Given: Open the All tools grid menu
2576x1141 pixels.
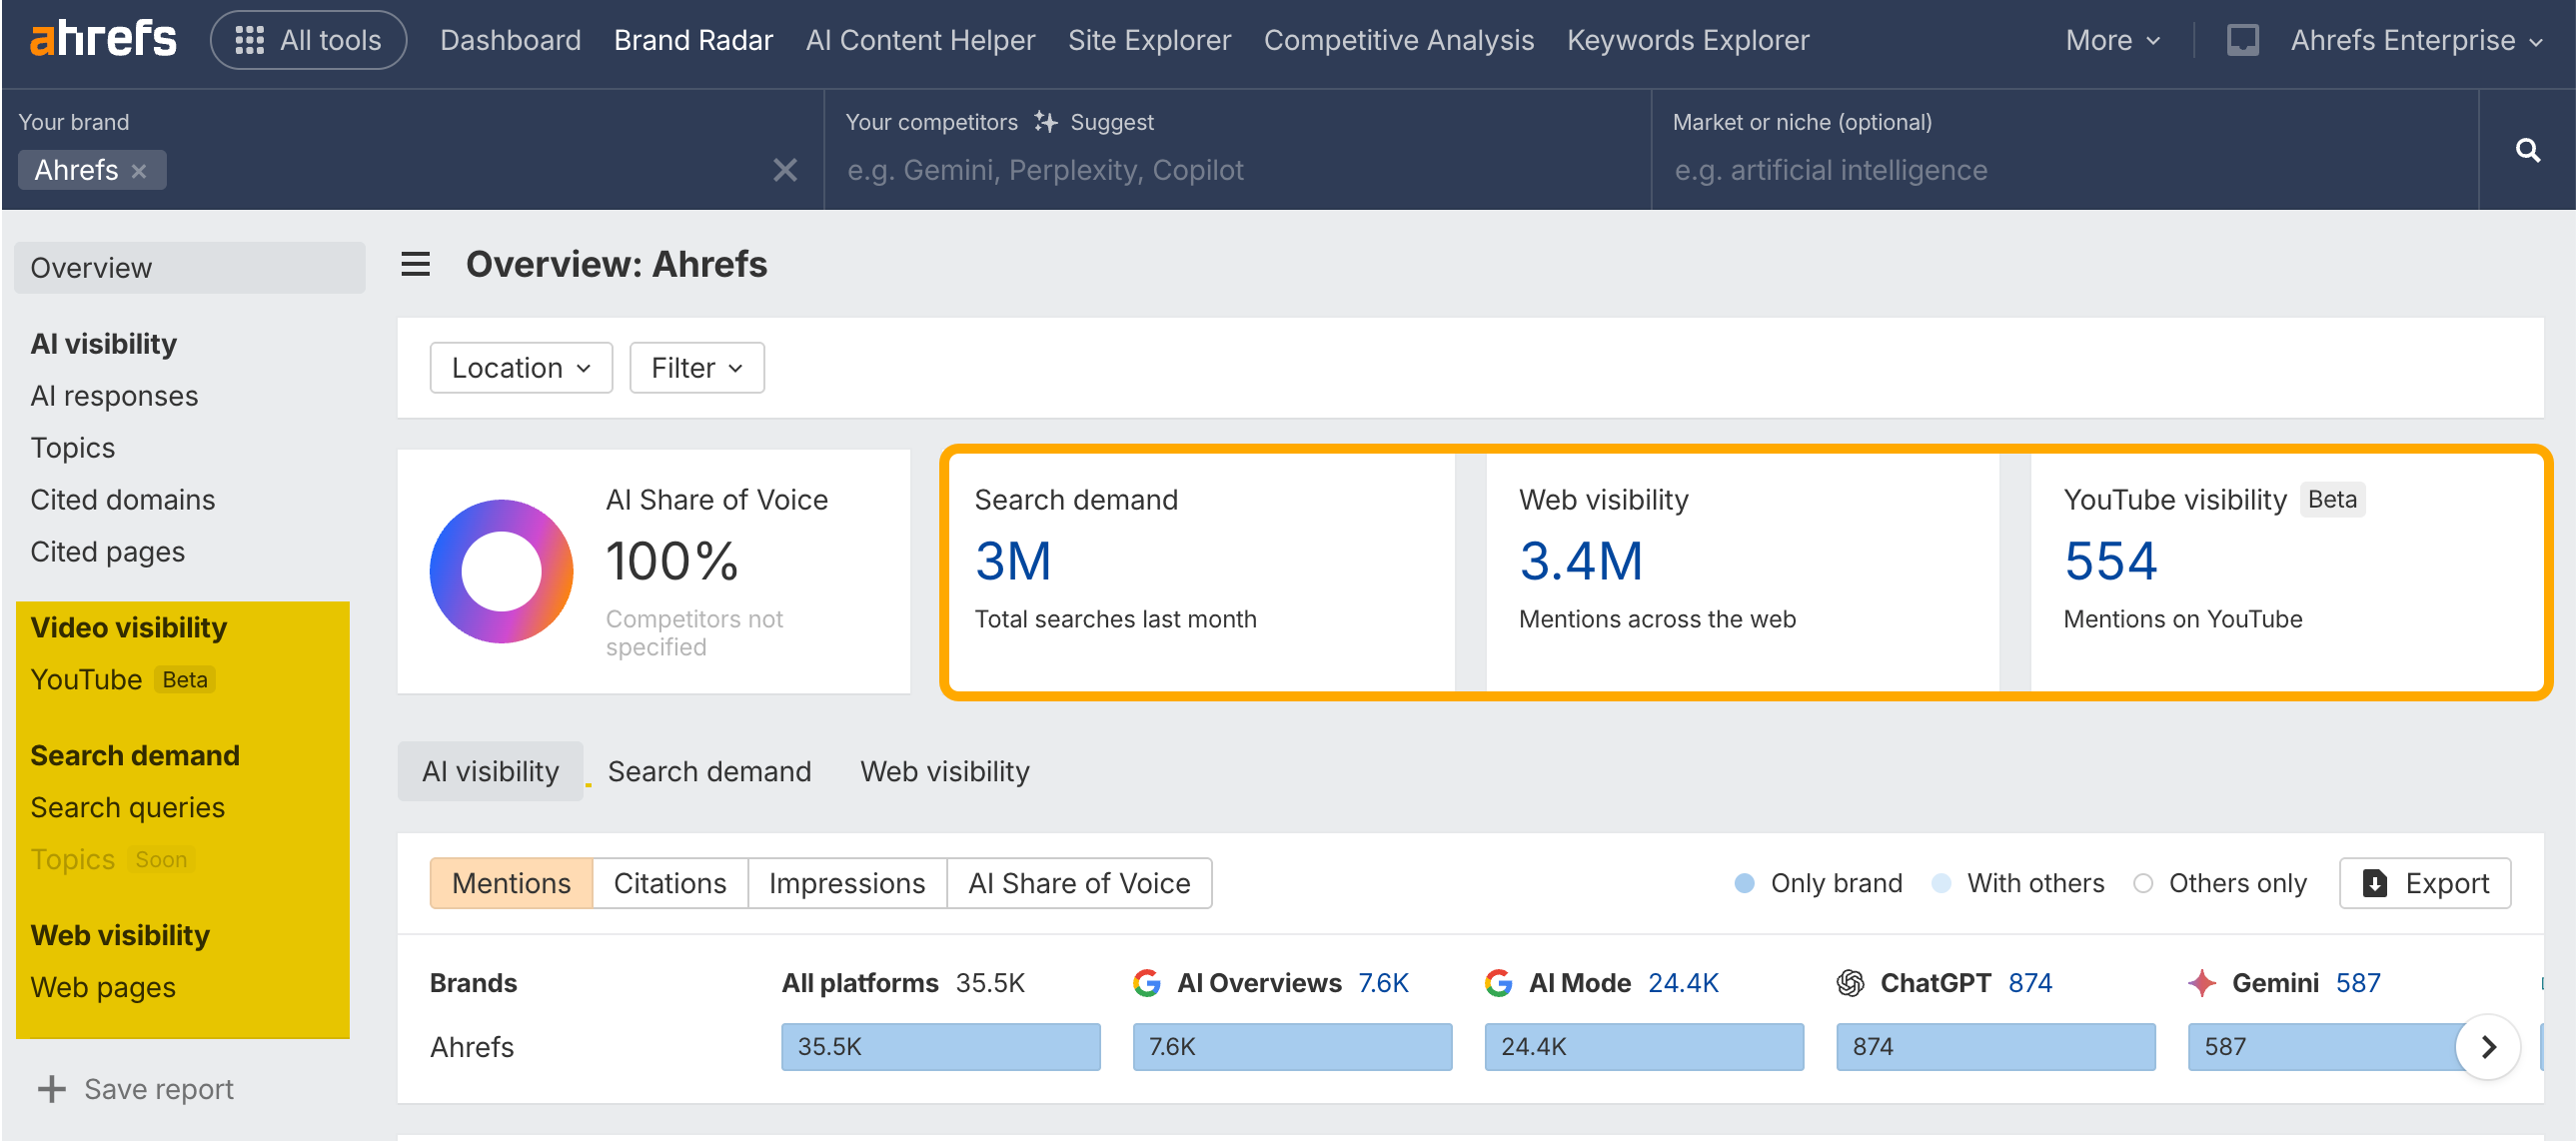Looking at the screenshot, I should [x=308, y=40].
